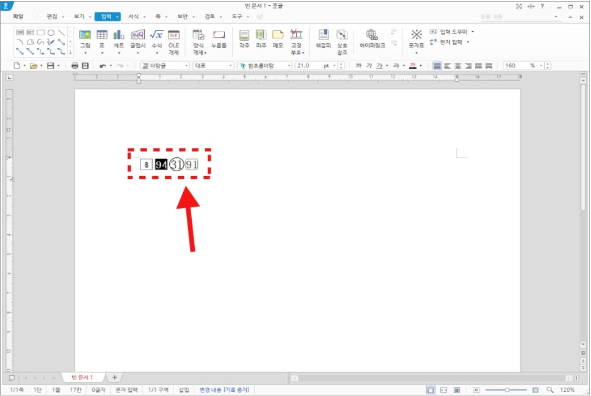Click the 변경 내용 status bar button
Viewport: 591px width, 396px height.
click(224, 390)
